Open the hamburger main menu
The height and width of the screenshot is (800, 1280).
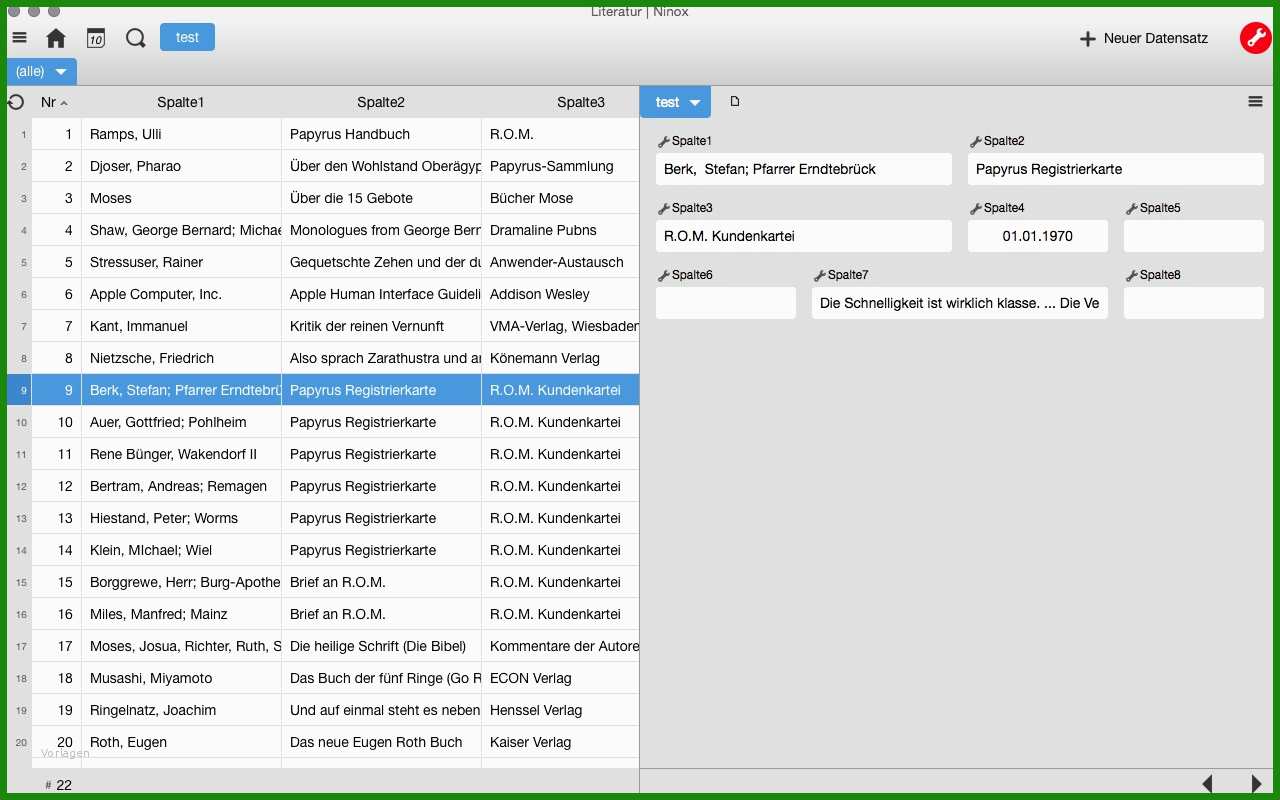click(19, 38)
